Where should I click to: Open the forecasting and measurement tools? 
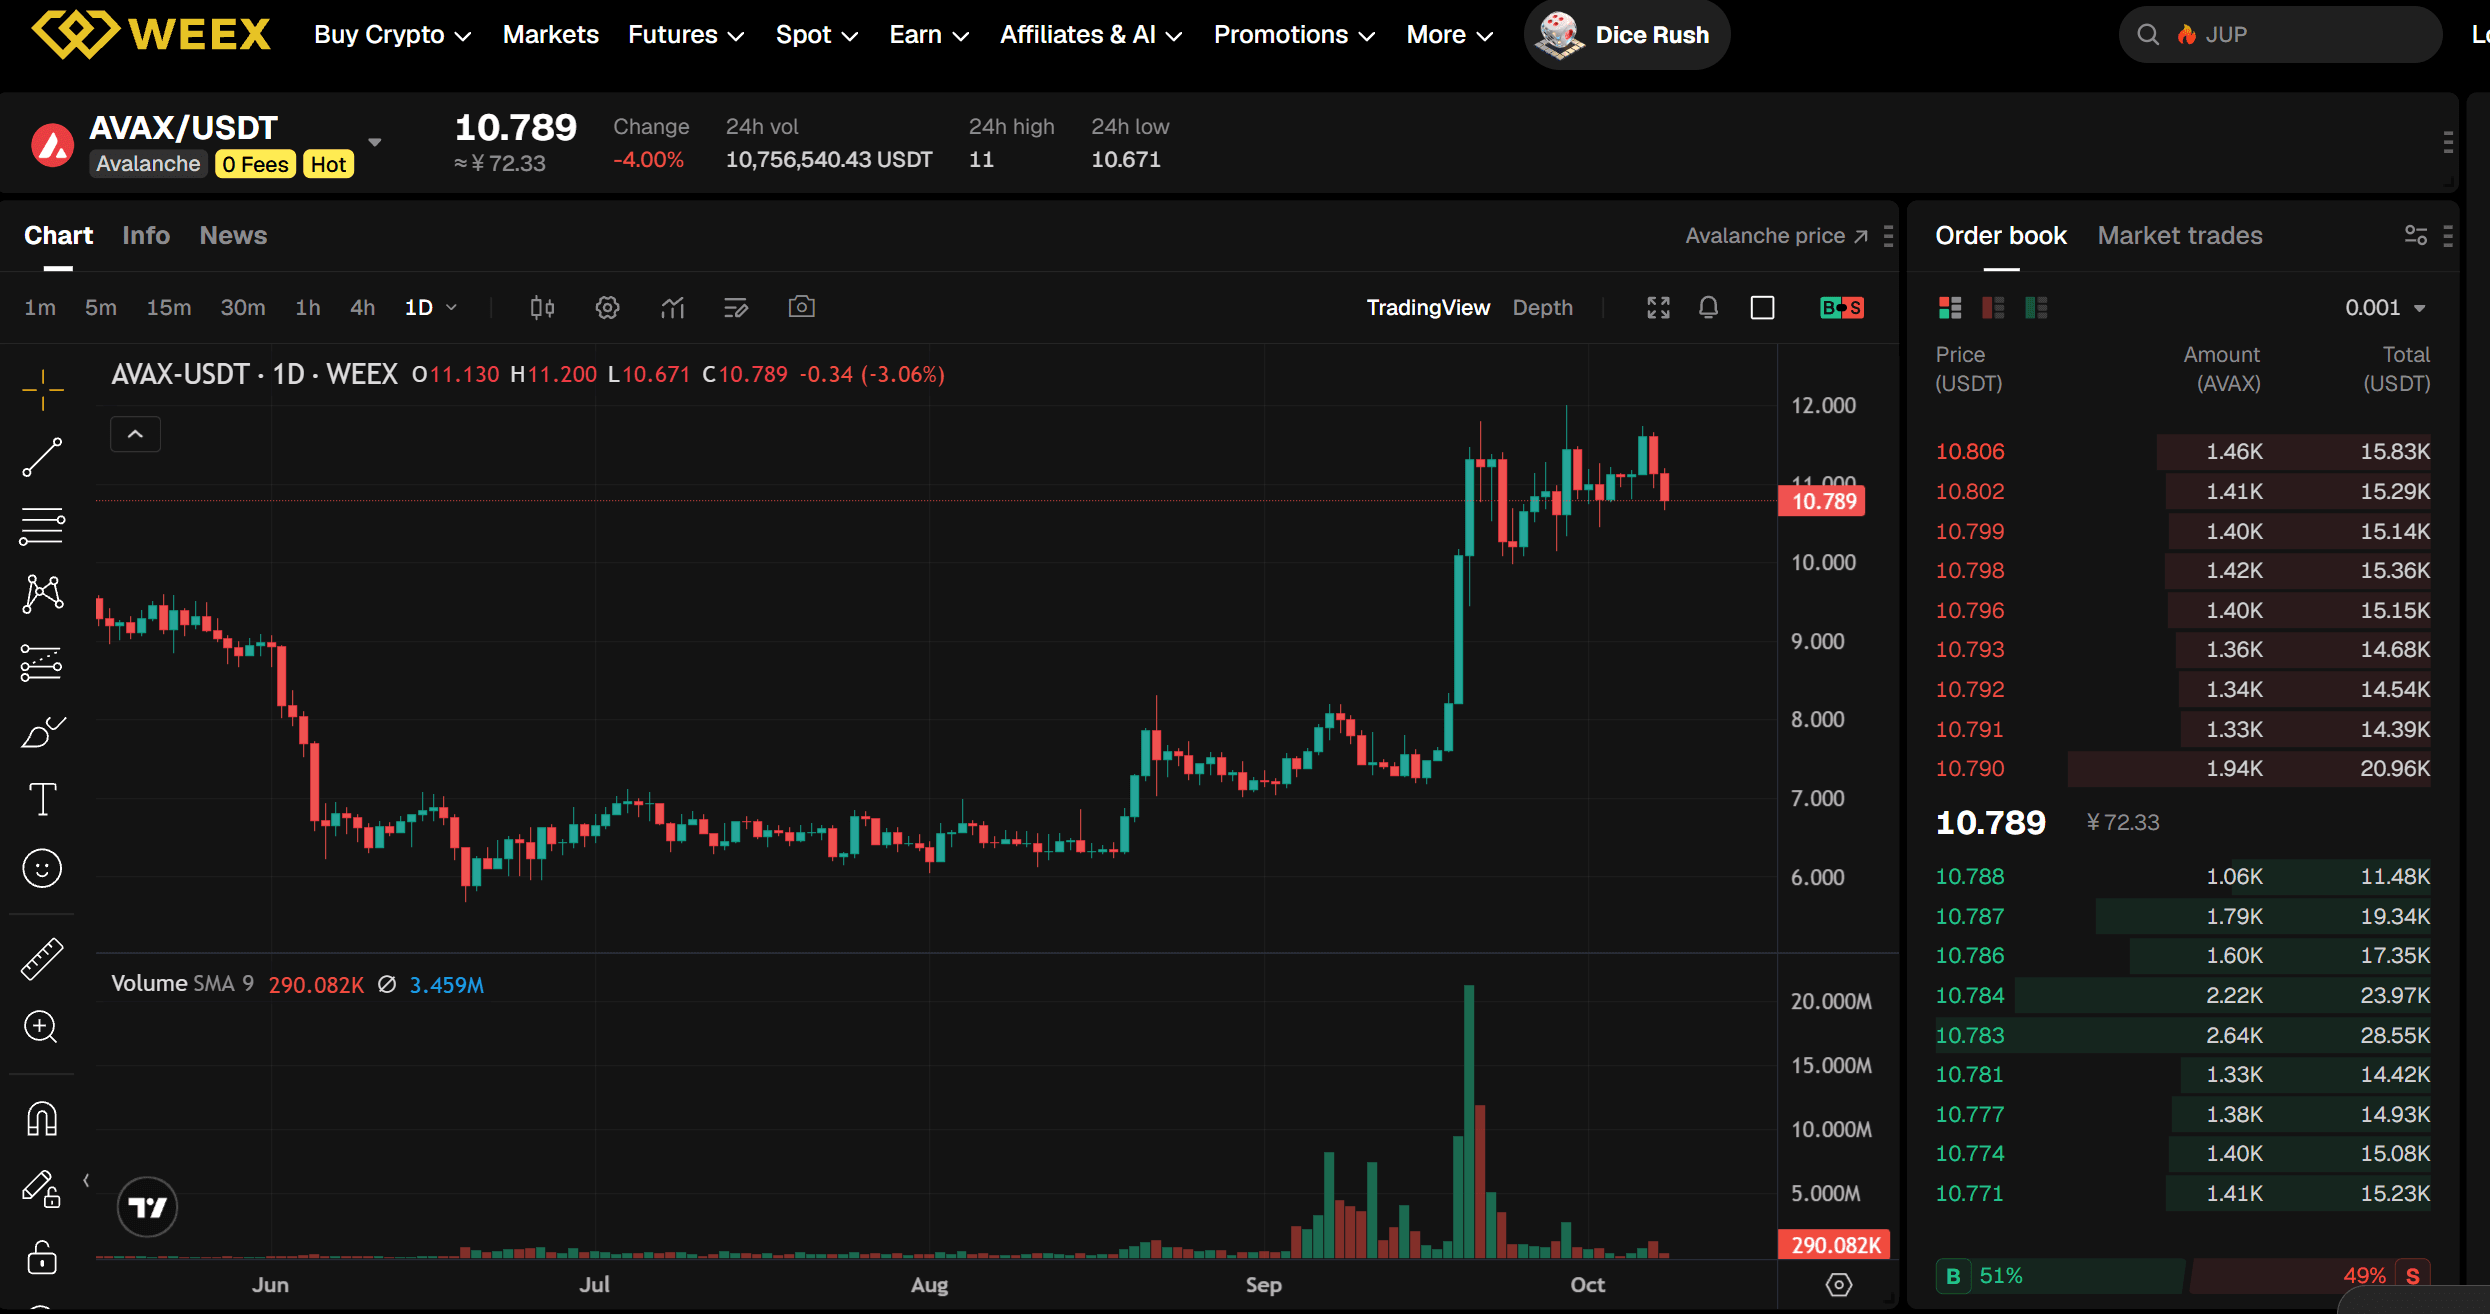pyautogui.click(x=42, y=662)
